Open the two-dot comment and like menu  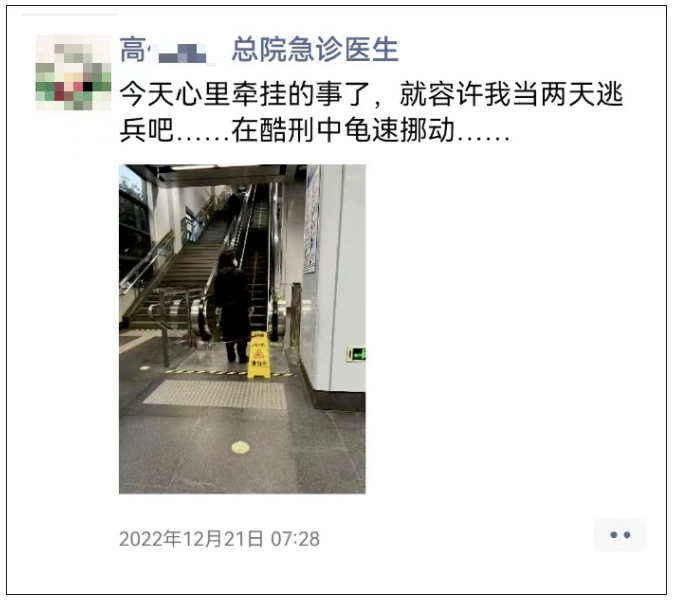(620, 535)
